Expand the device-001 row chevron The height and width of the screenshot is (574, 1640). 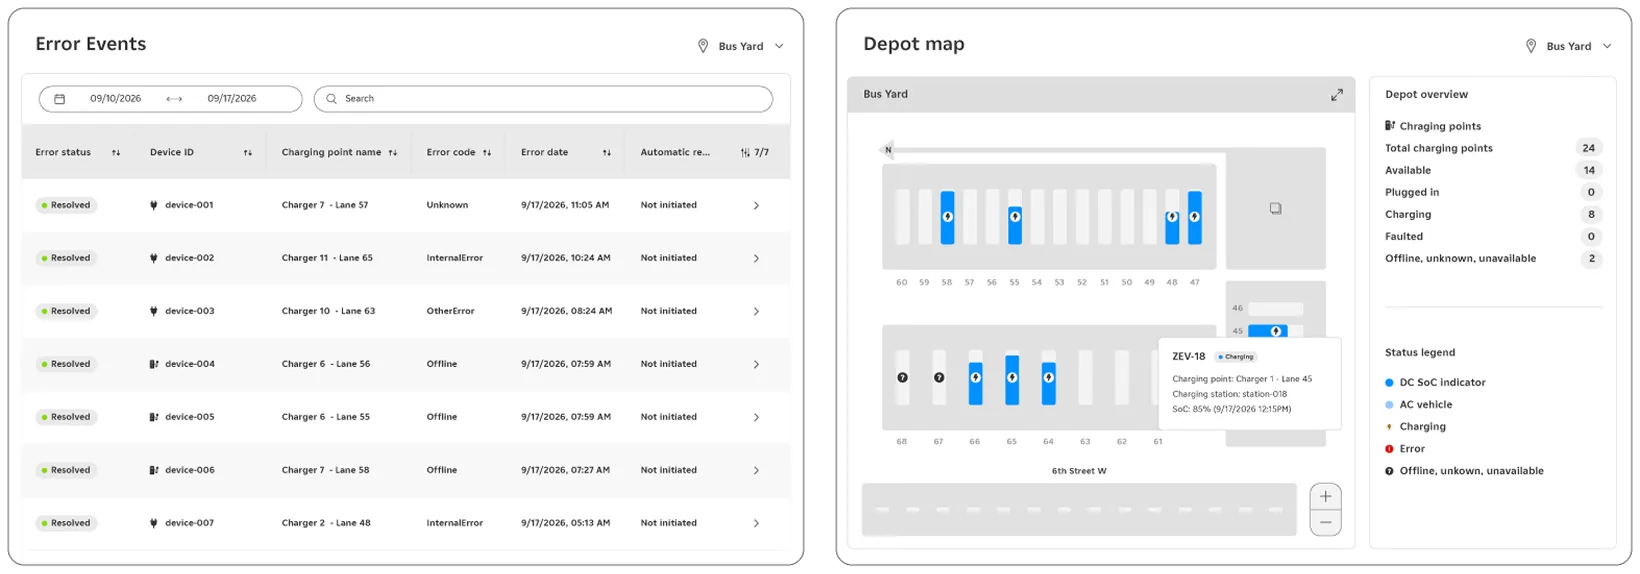tap(756, 205)
